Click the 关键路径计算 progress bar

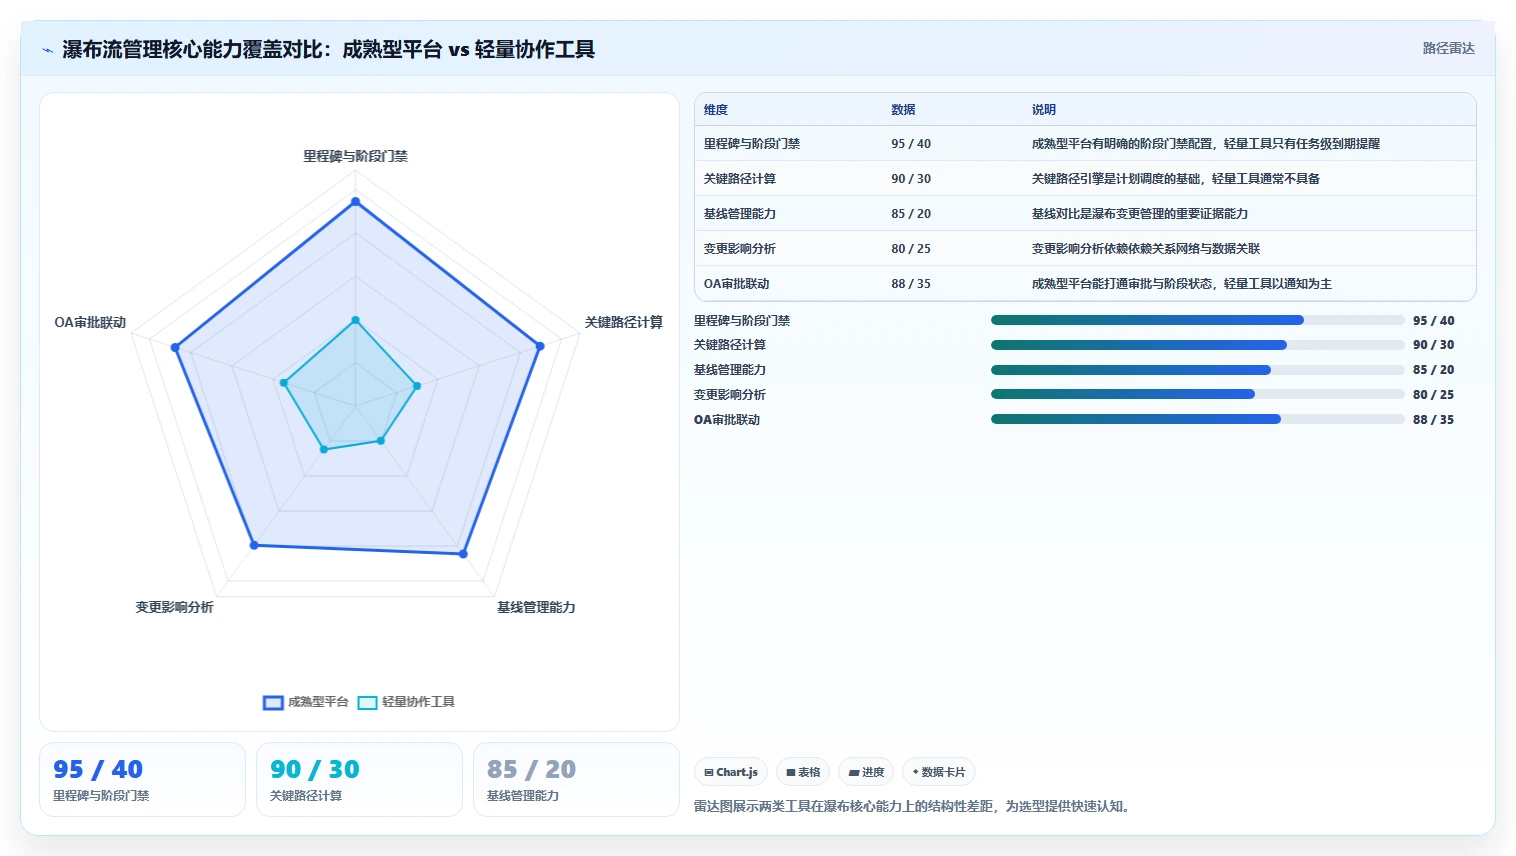click(x=1197, y=345)
